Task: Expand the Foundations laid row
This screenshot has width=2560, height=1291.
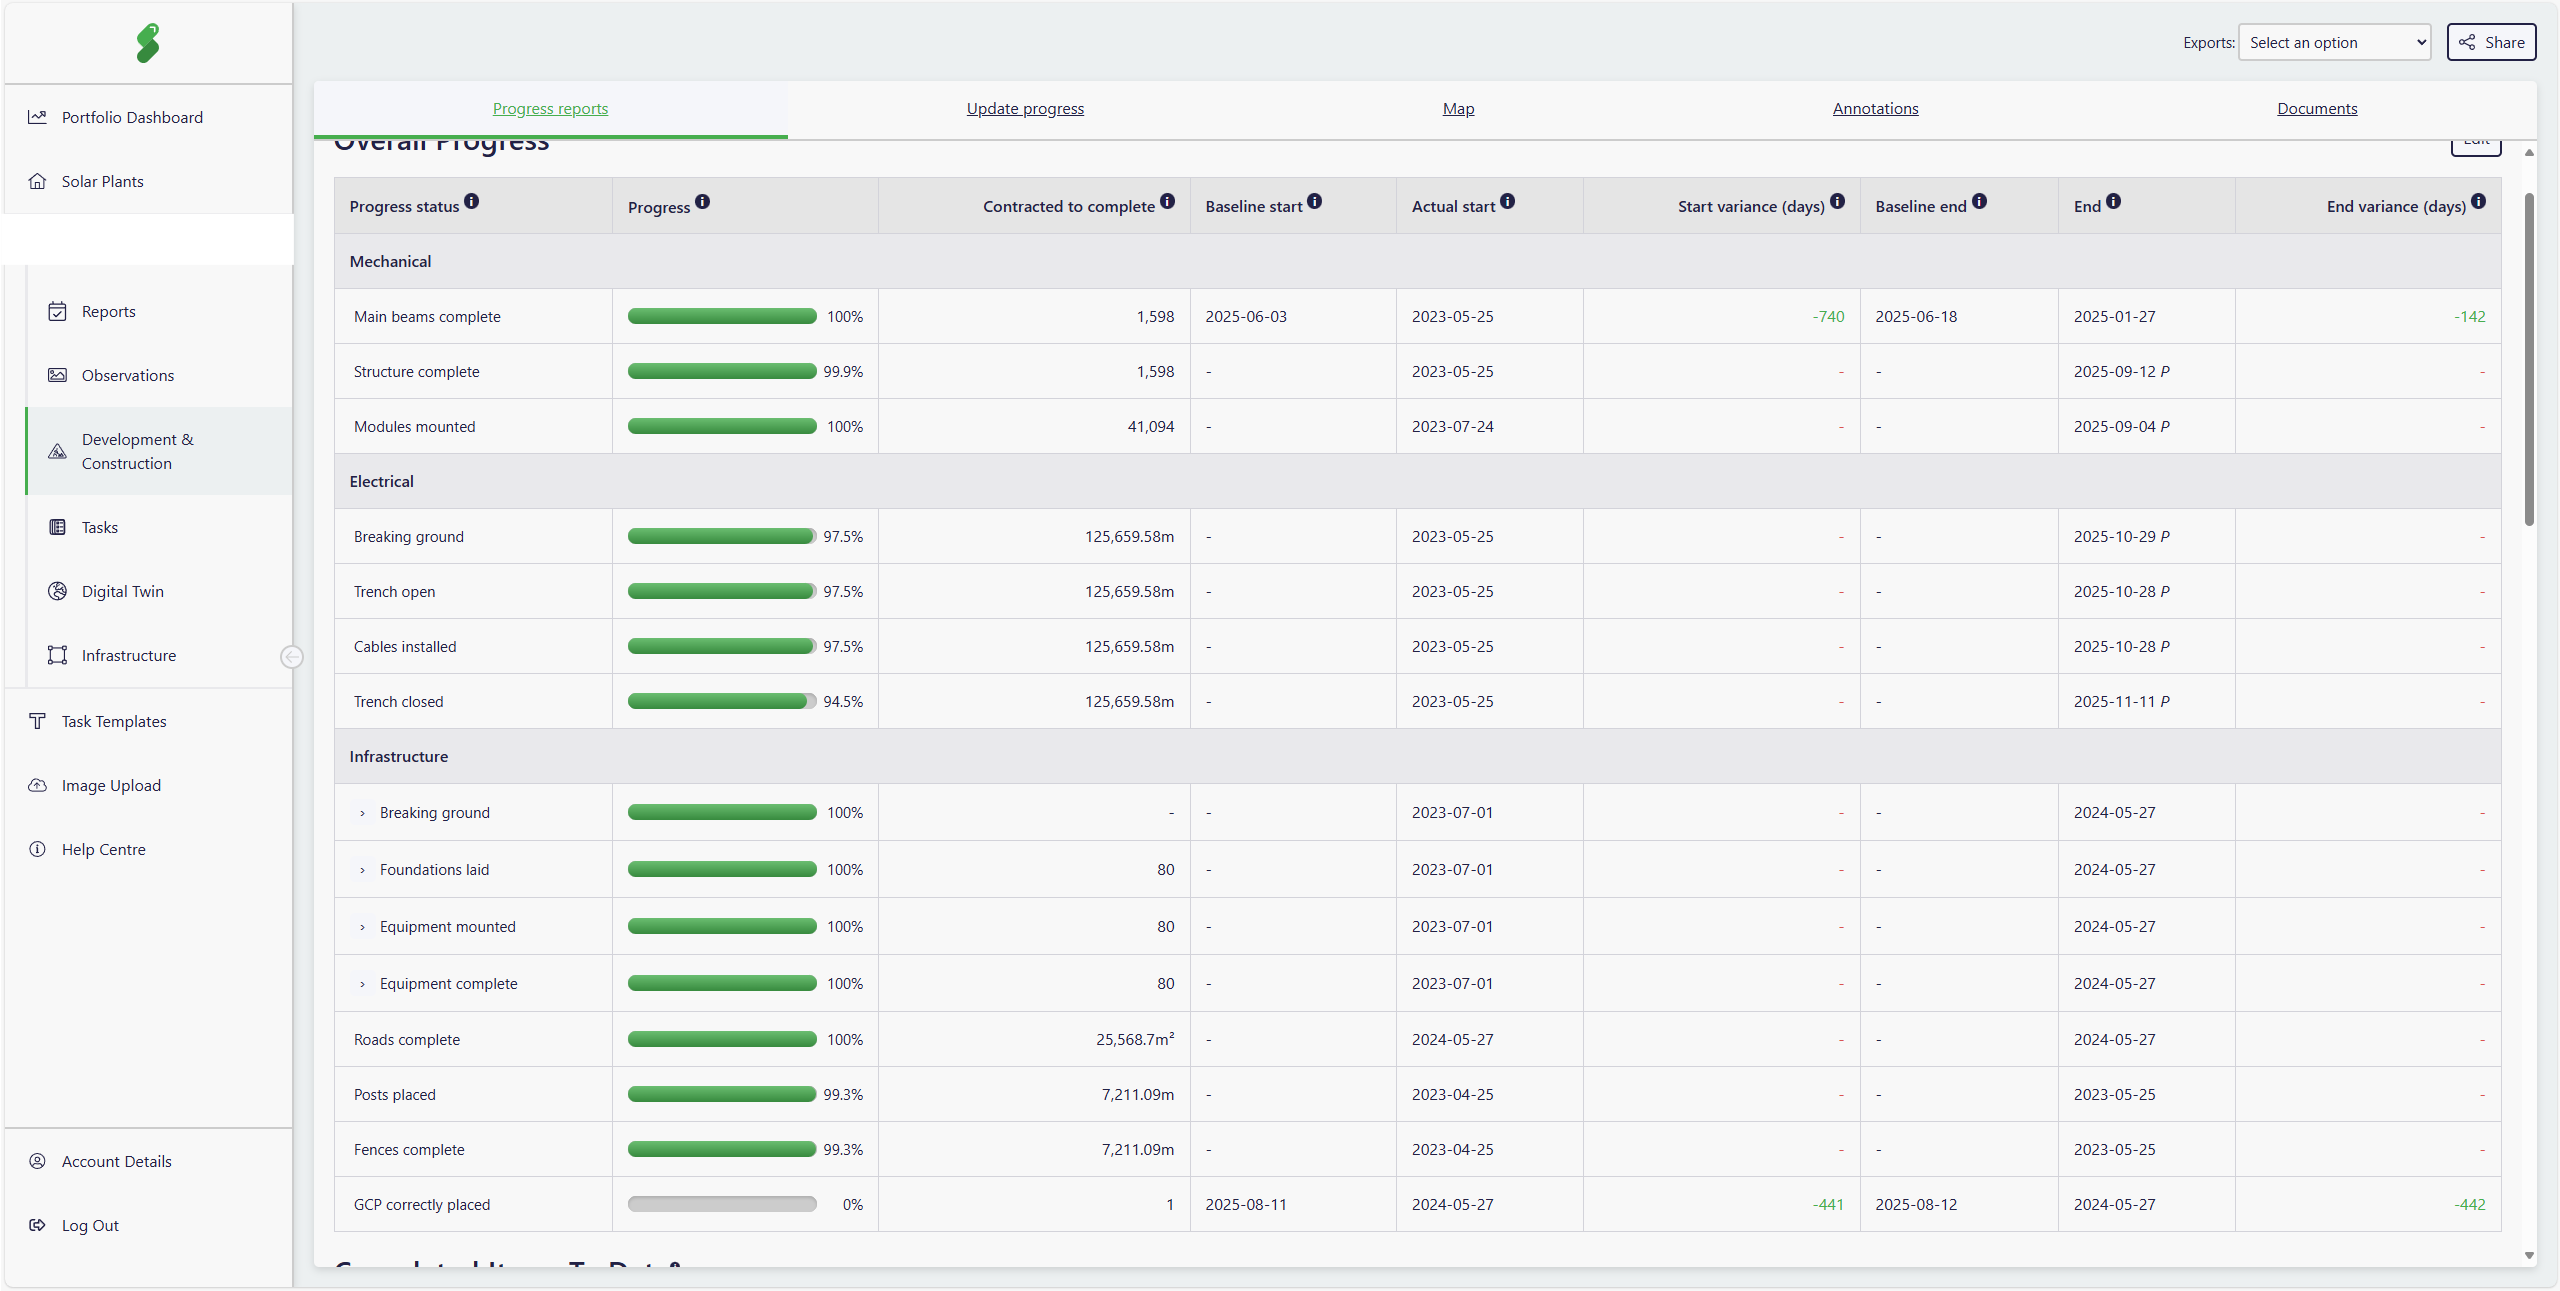Action: click(x=362, y=870)
